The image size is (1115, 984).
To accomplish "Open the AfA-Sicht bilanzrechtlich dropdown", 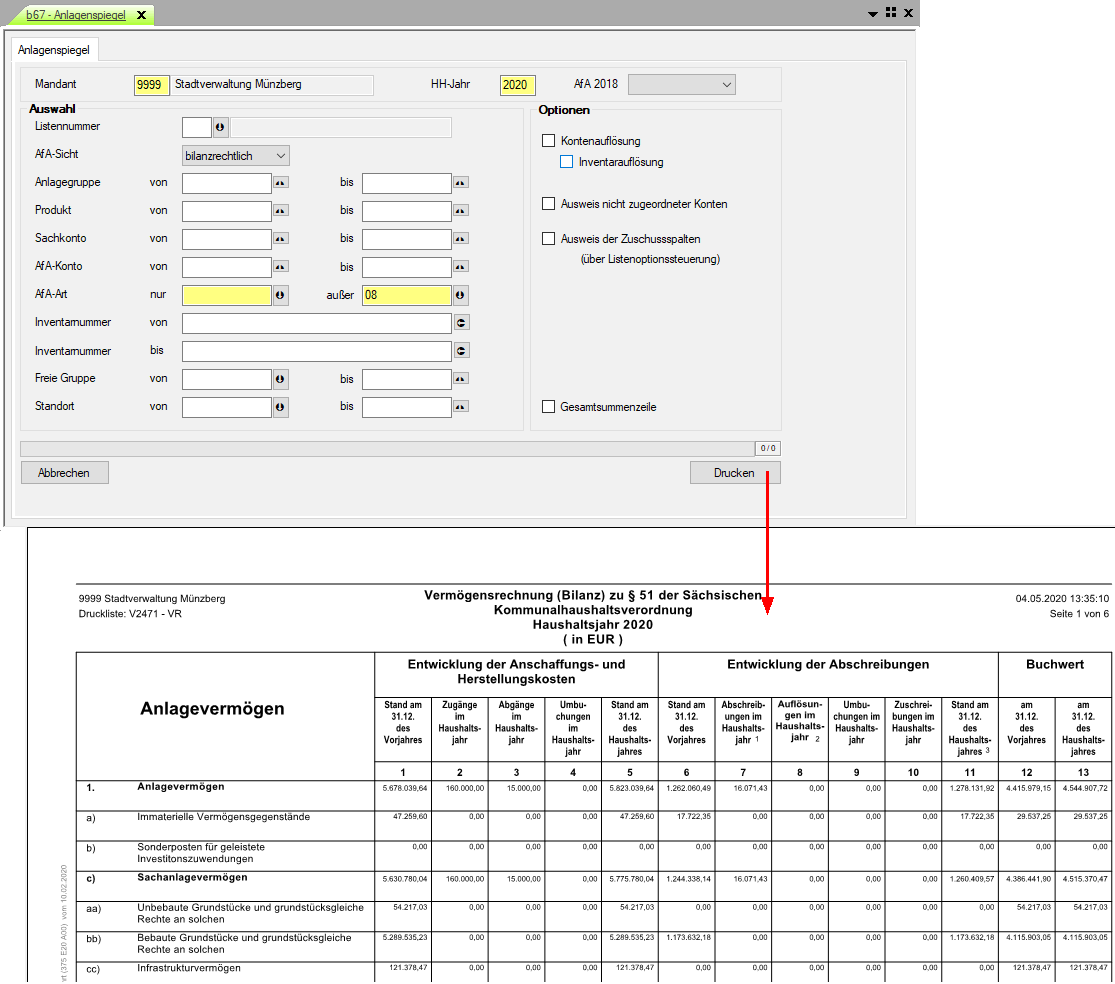I will 236,156.
